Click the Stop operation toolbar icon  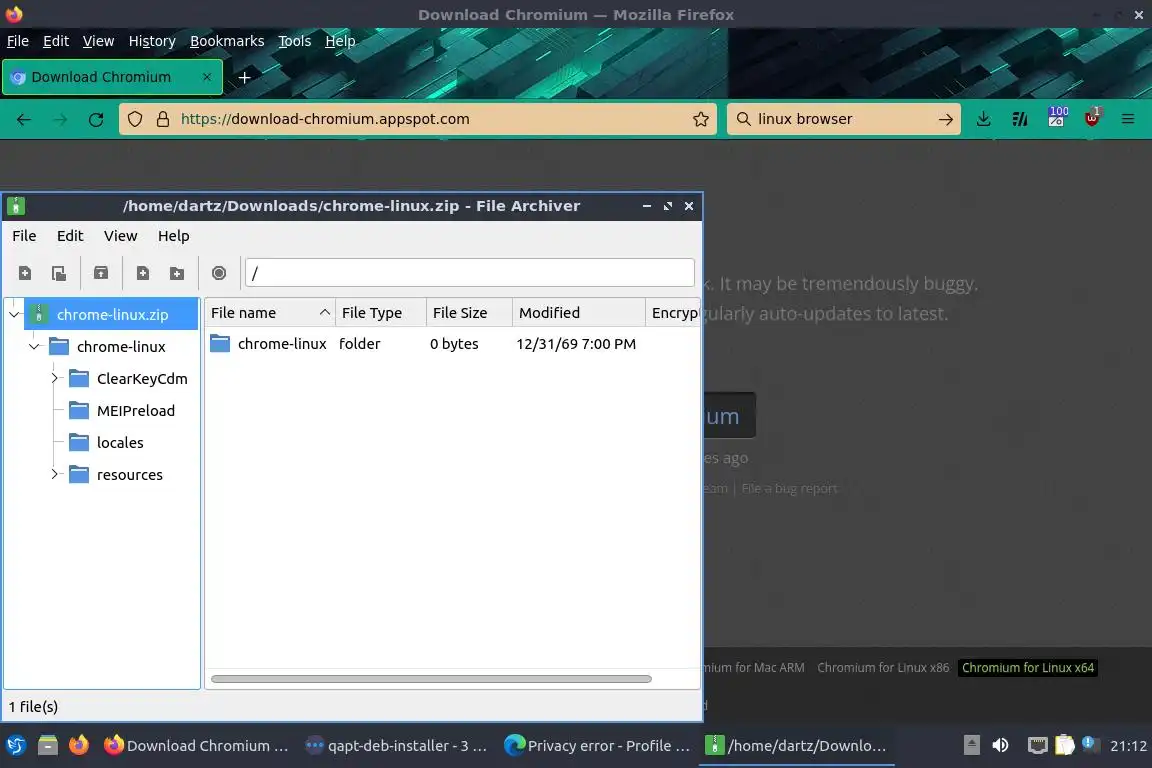pyautogui.click(x=218, y=273)
